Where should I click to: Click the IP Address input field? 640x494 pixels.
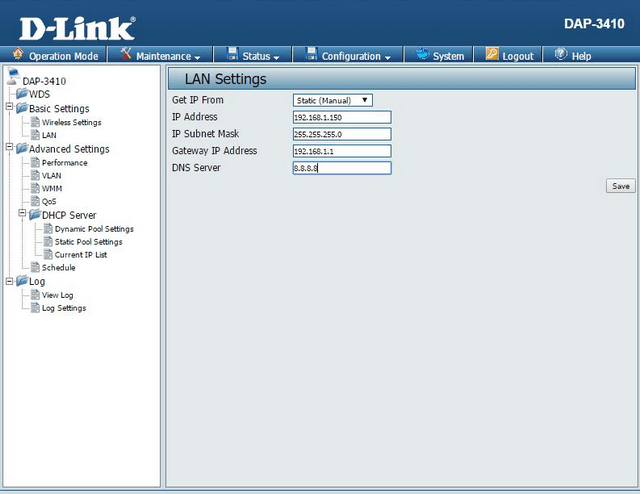coord(341,117)
